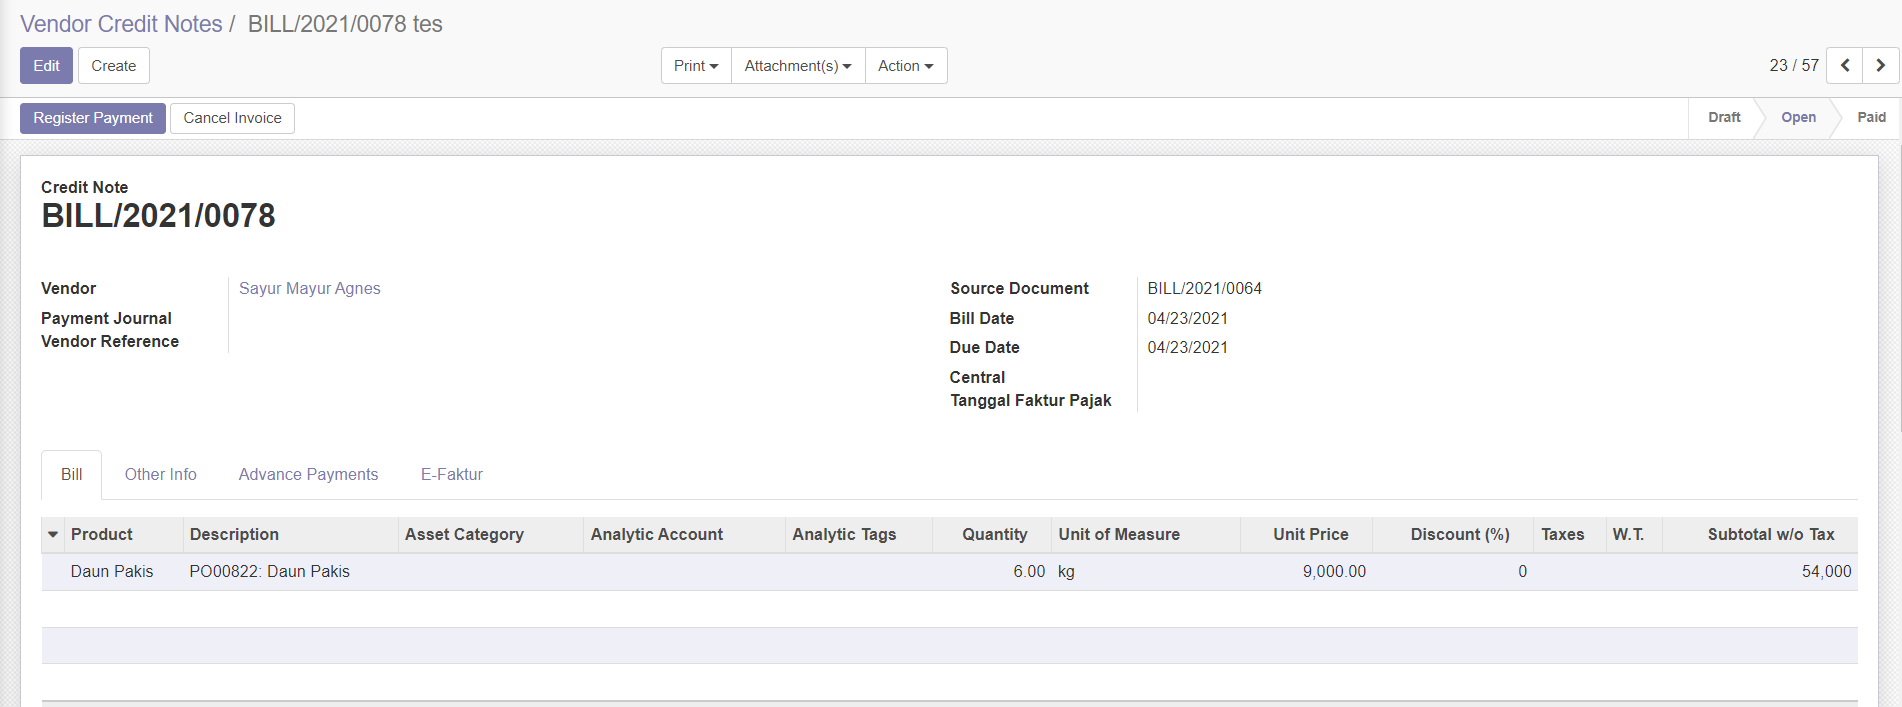Open vendor Sayur Mayur Agnes link
This screenshot has height=707, width=1902.
(309, 289)
